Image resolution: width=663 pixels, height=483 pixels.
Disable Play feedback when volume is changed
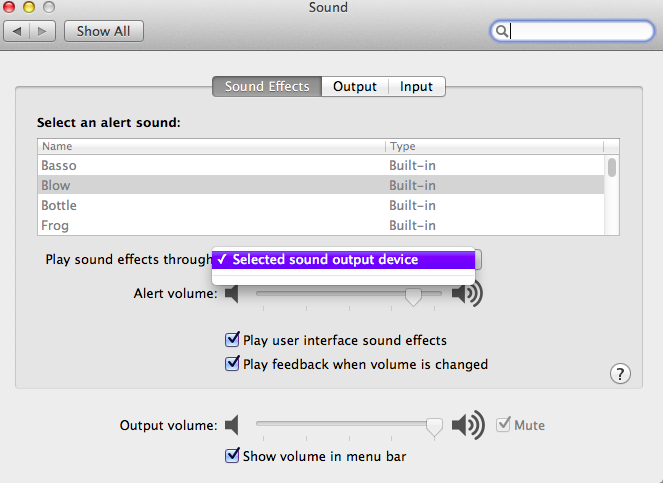[x=233, y=365]
